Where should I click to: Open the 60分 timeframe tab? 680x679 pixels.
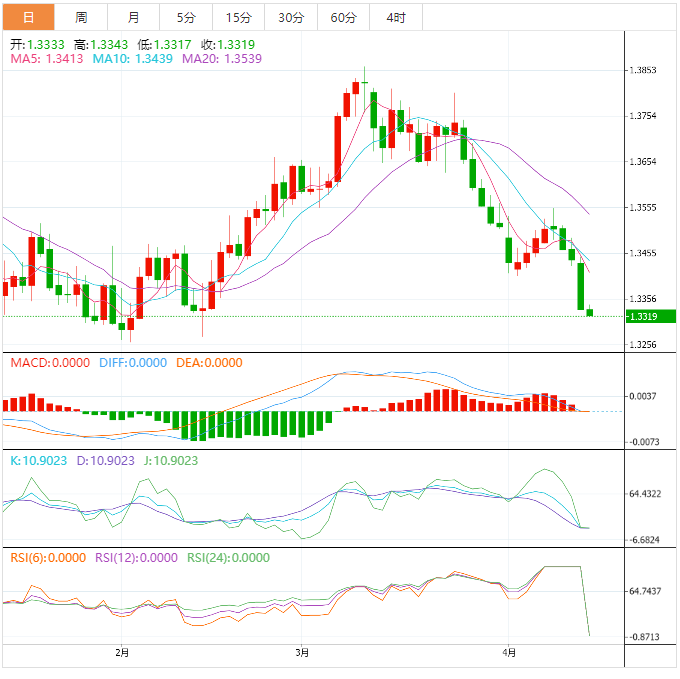[343, 17]
